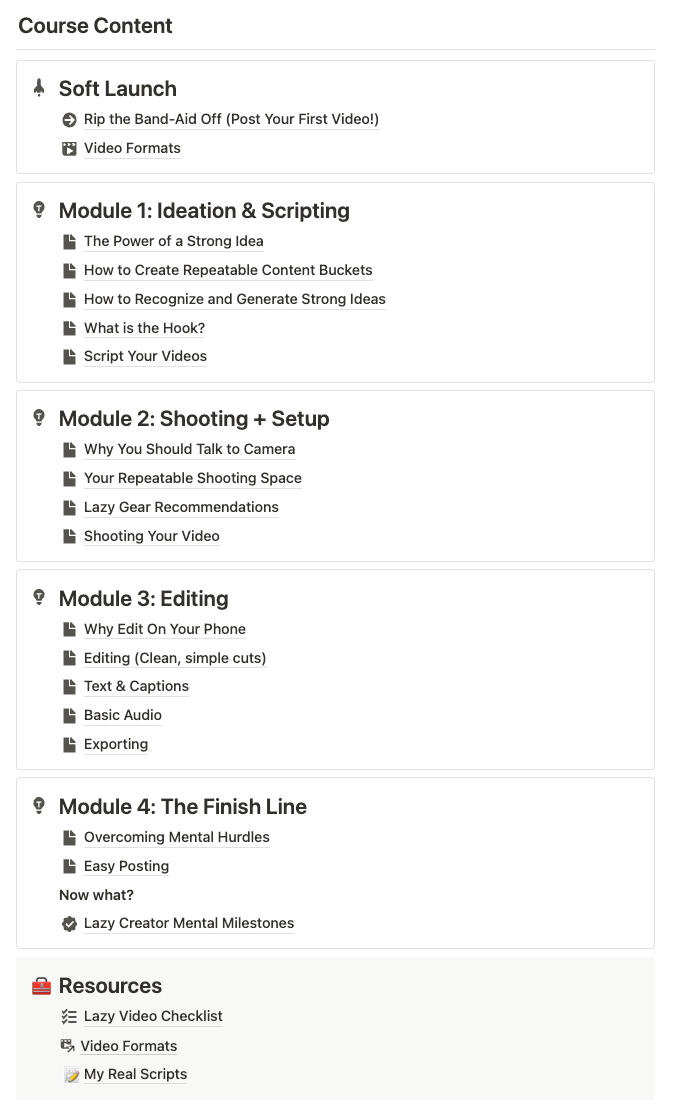Screen dimensions: 673x1118
Task: Click the lightbulb icon beside Module 3: Editing
Action: [x=39, y=598]
